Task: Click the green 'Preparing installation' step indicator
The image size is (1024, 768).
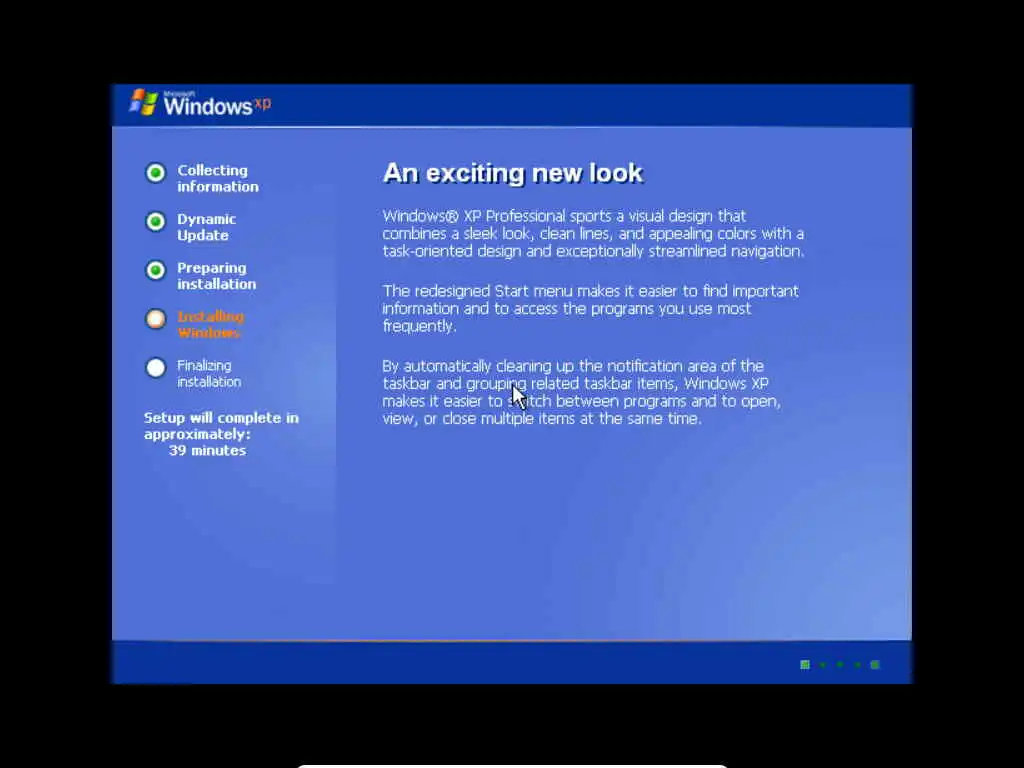Action: [x=155, y=270]
